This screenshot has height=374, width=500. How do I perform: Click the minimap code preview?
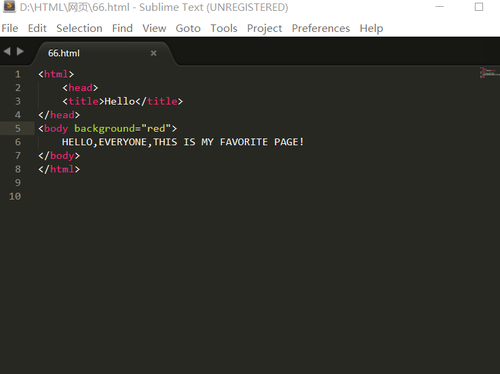click(x=490, y=73)
